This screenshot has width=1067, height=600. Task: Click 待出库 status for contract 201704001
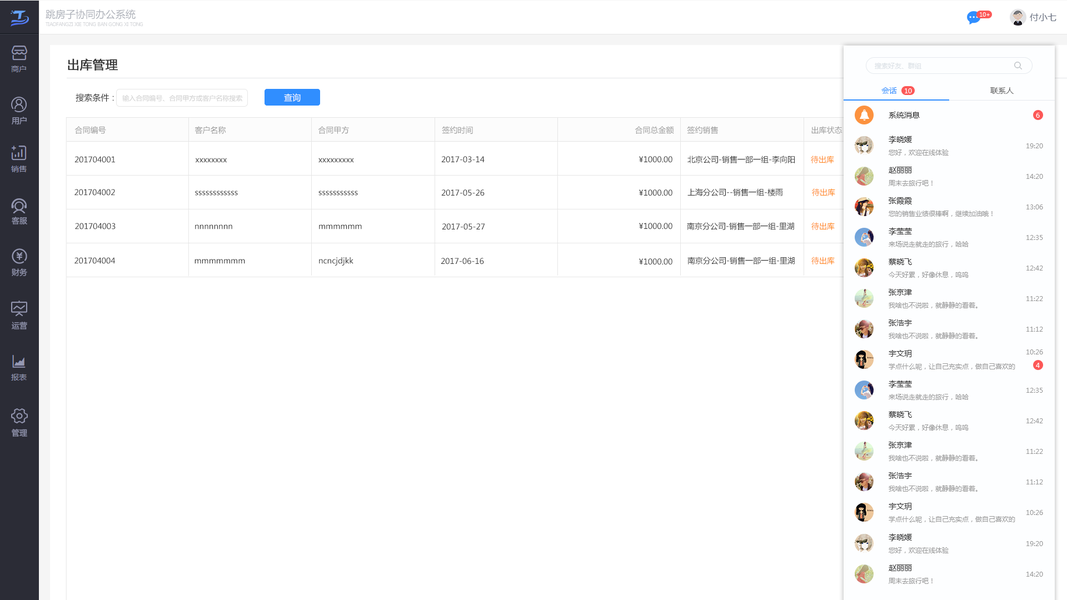pyautogui.click(x=822, y=159)
